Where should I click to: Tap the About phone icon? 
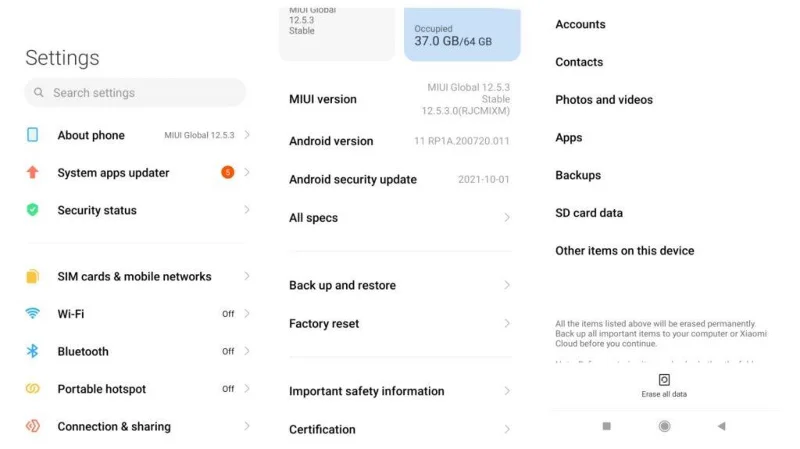tap(32, 135)
